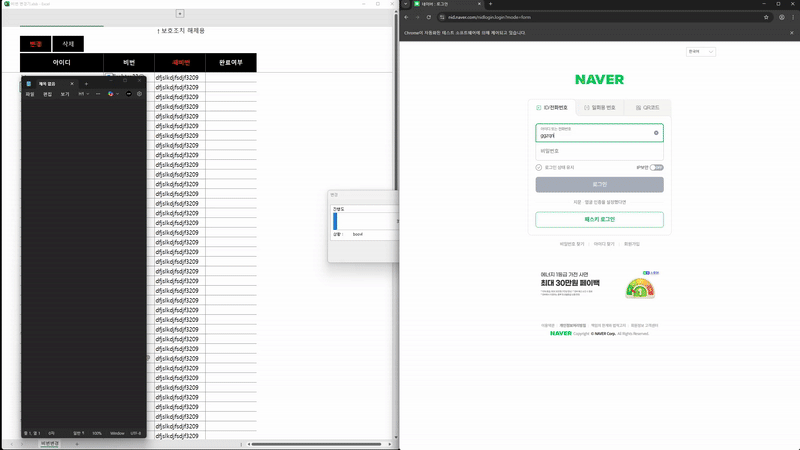
Task: Switch to the 일회용 번호 login tab
Action: 600,108
